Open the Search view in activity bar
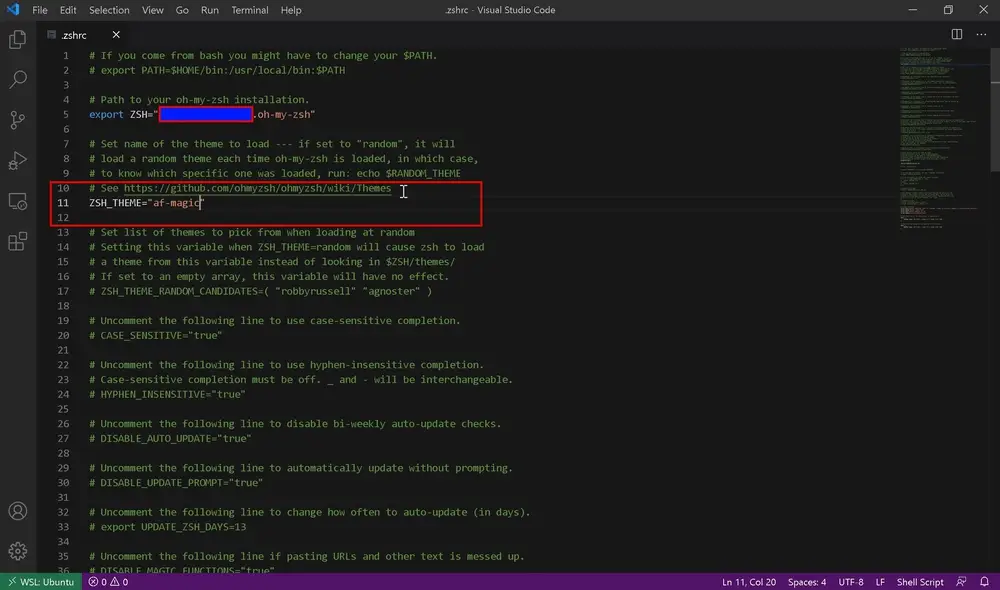This screenshot has height=590, width=1000. click(x=18, y=79)
